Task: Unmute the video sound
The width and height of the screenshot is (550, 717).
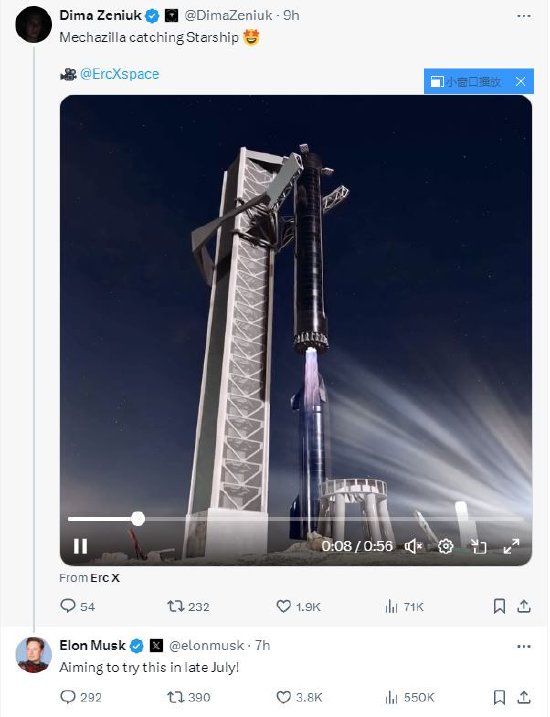Action: point(413,546)
